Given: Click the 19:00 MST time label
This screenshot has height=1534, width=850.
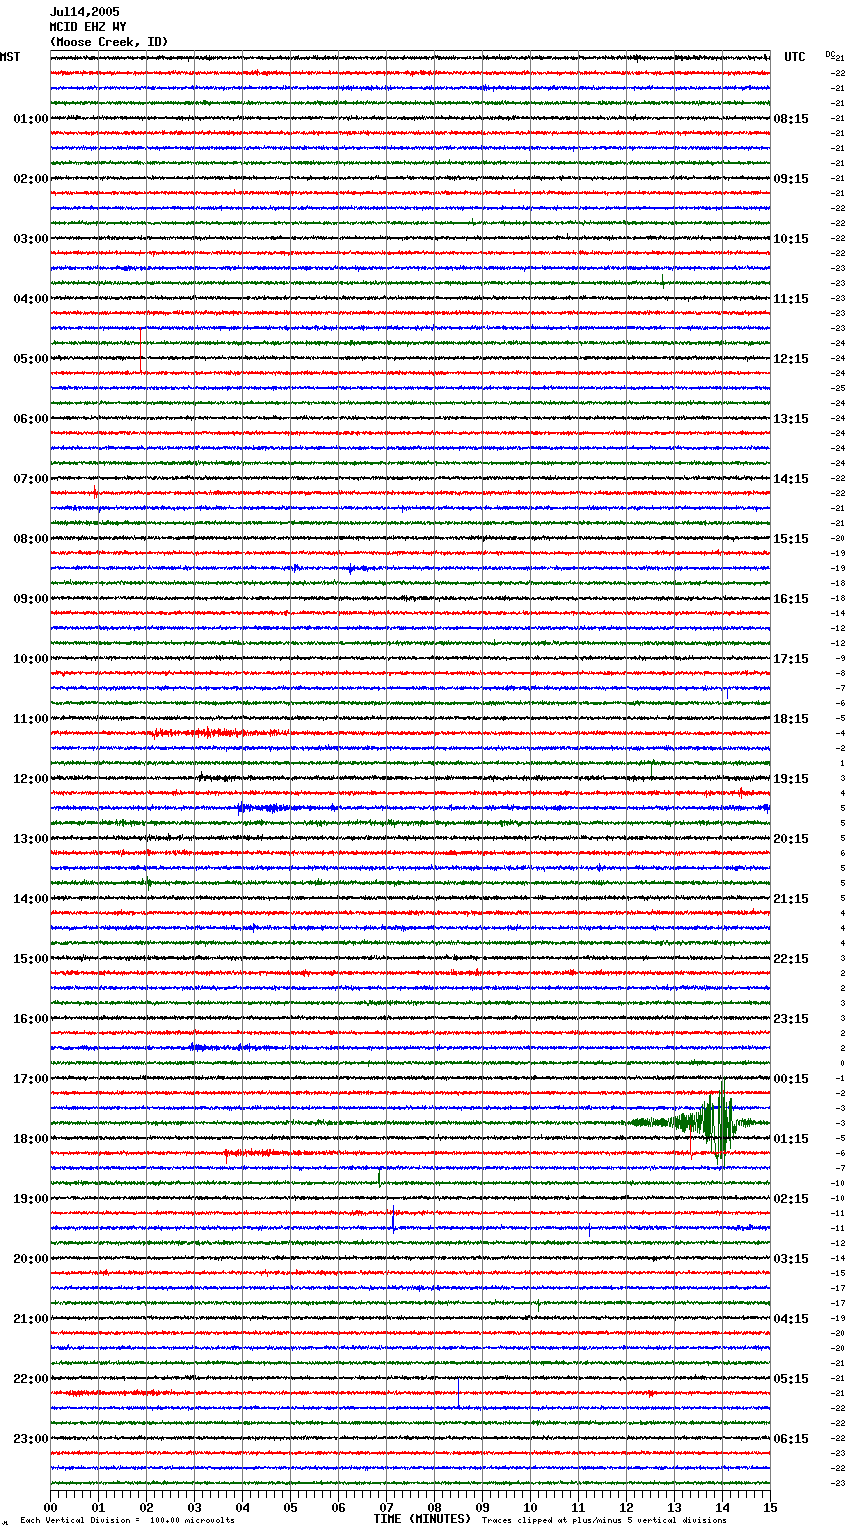Looking at the screenshot, I should pyautogui.click(x=31, y=1199).
